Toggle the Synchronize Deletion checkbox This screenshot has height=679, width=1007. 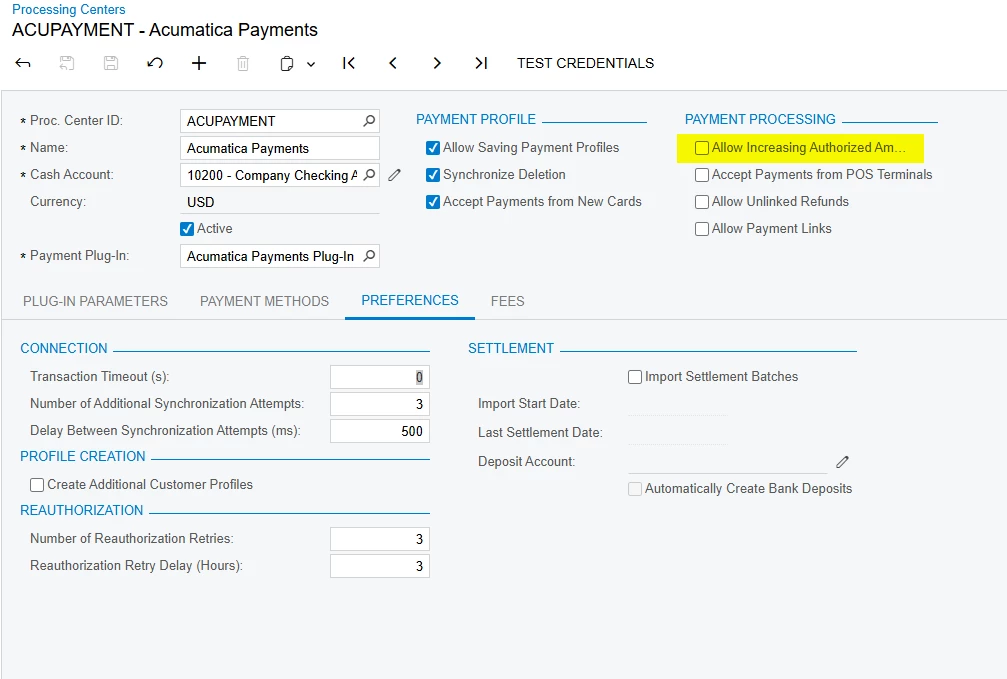click(x=433, y=175)
